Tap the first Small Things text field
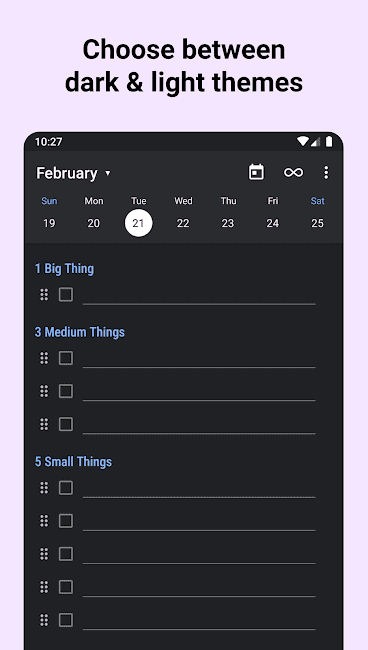 pyautogui.click(x=199, y=489)
